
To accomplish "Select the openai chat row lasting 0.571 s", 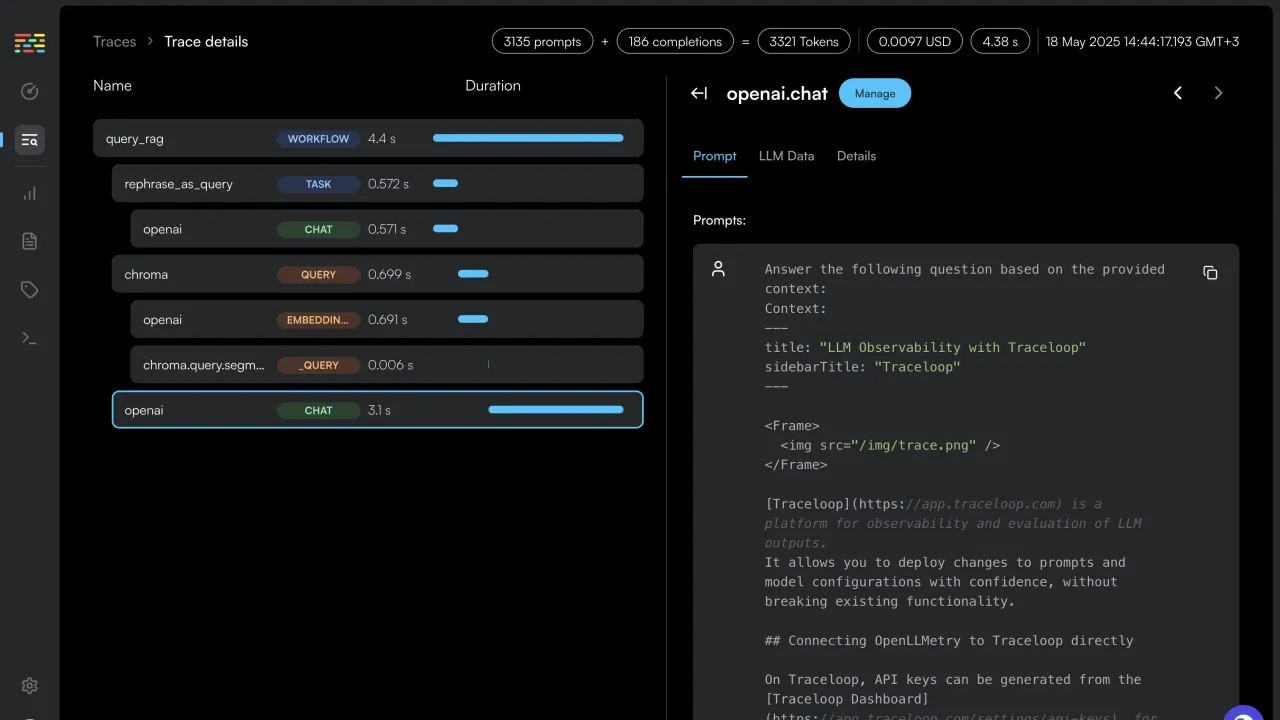I will coord(387,229).
